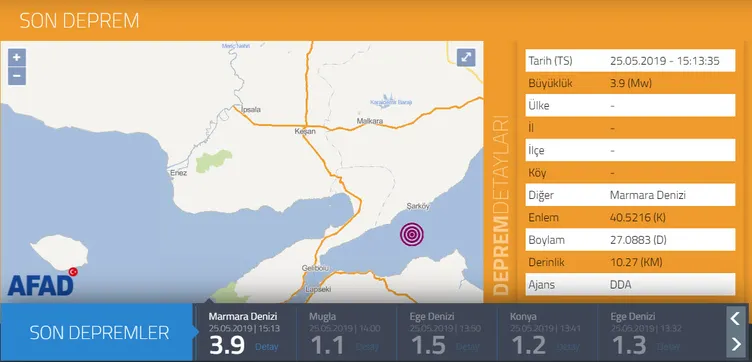Go to next earthquakes with right chevron

pos(736,343)
